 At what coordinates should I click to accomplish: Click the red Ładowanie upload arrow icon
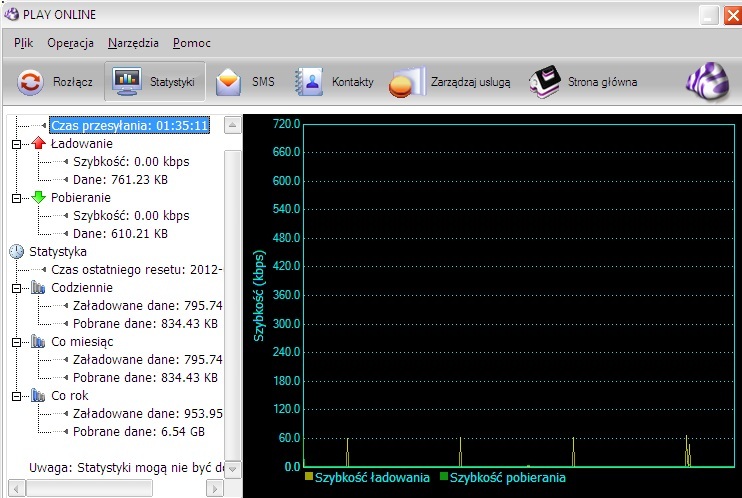tap(38, 143)
